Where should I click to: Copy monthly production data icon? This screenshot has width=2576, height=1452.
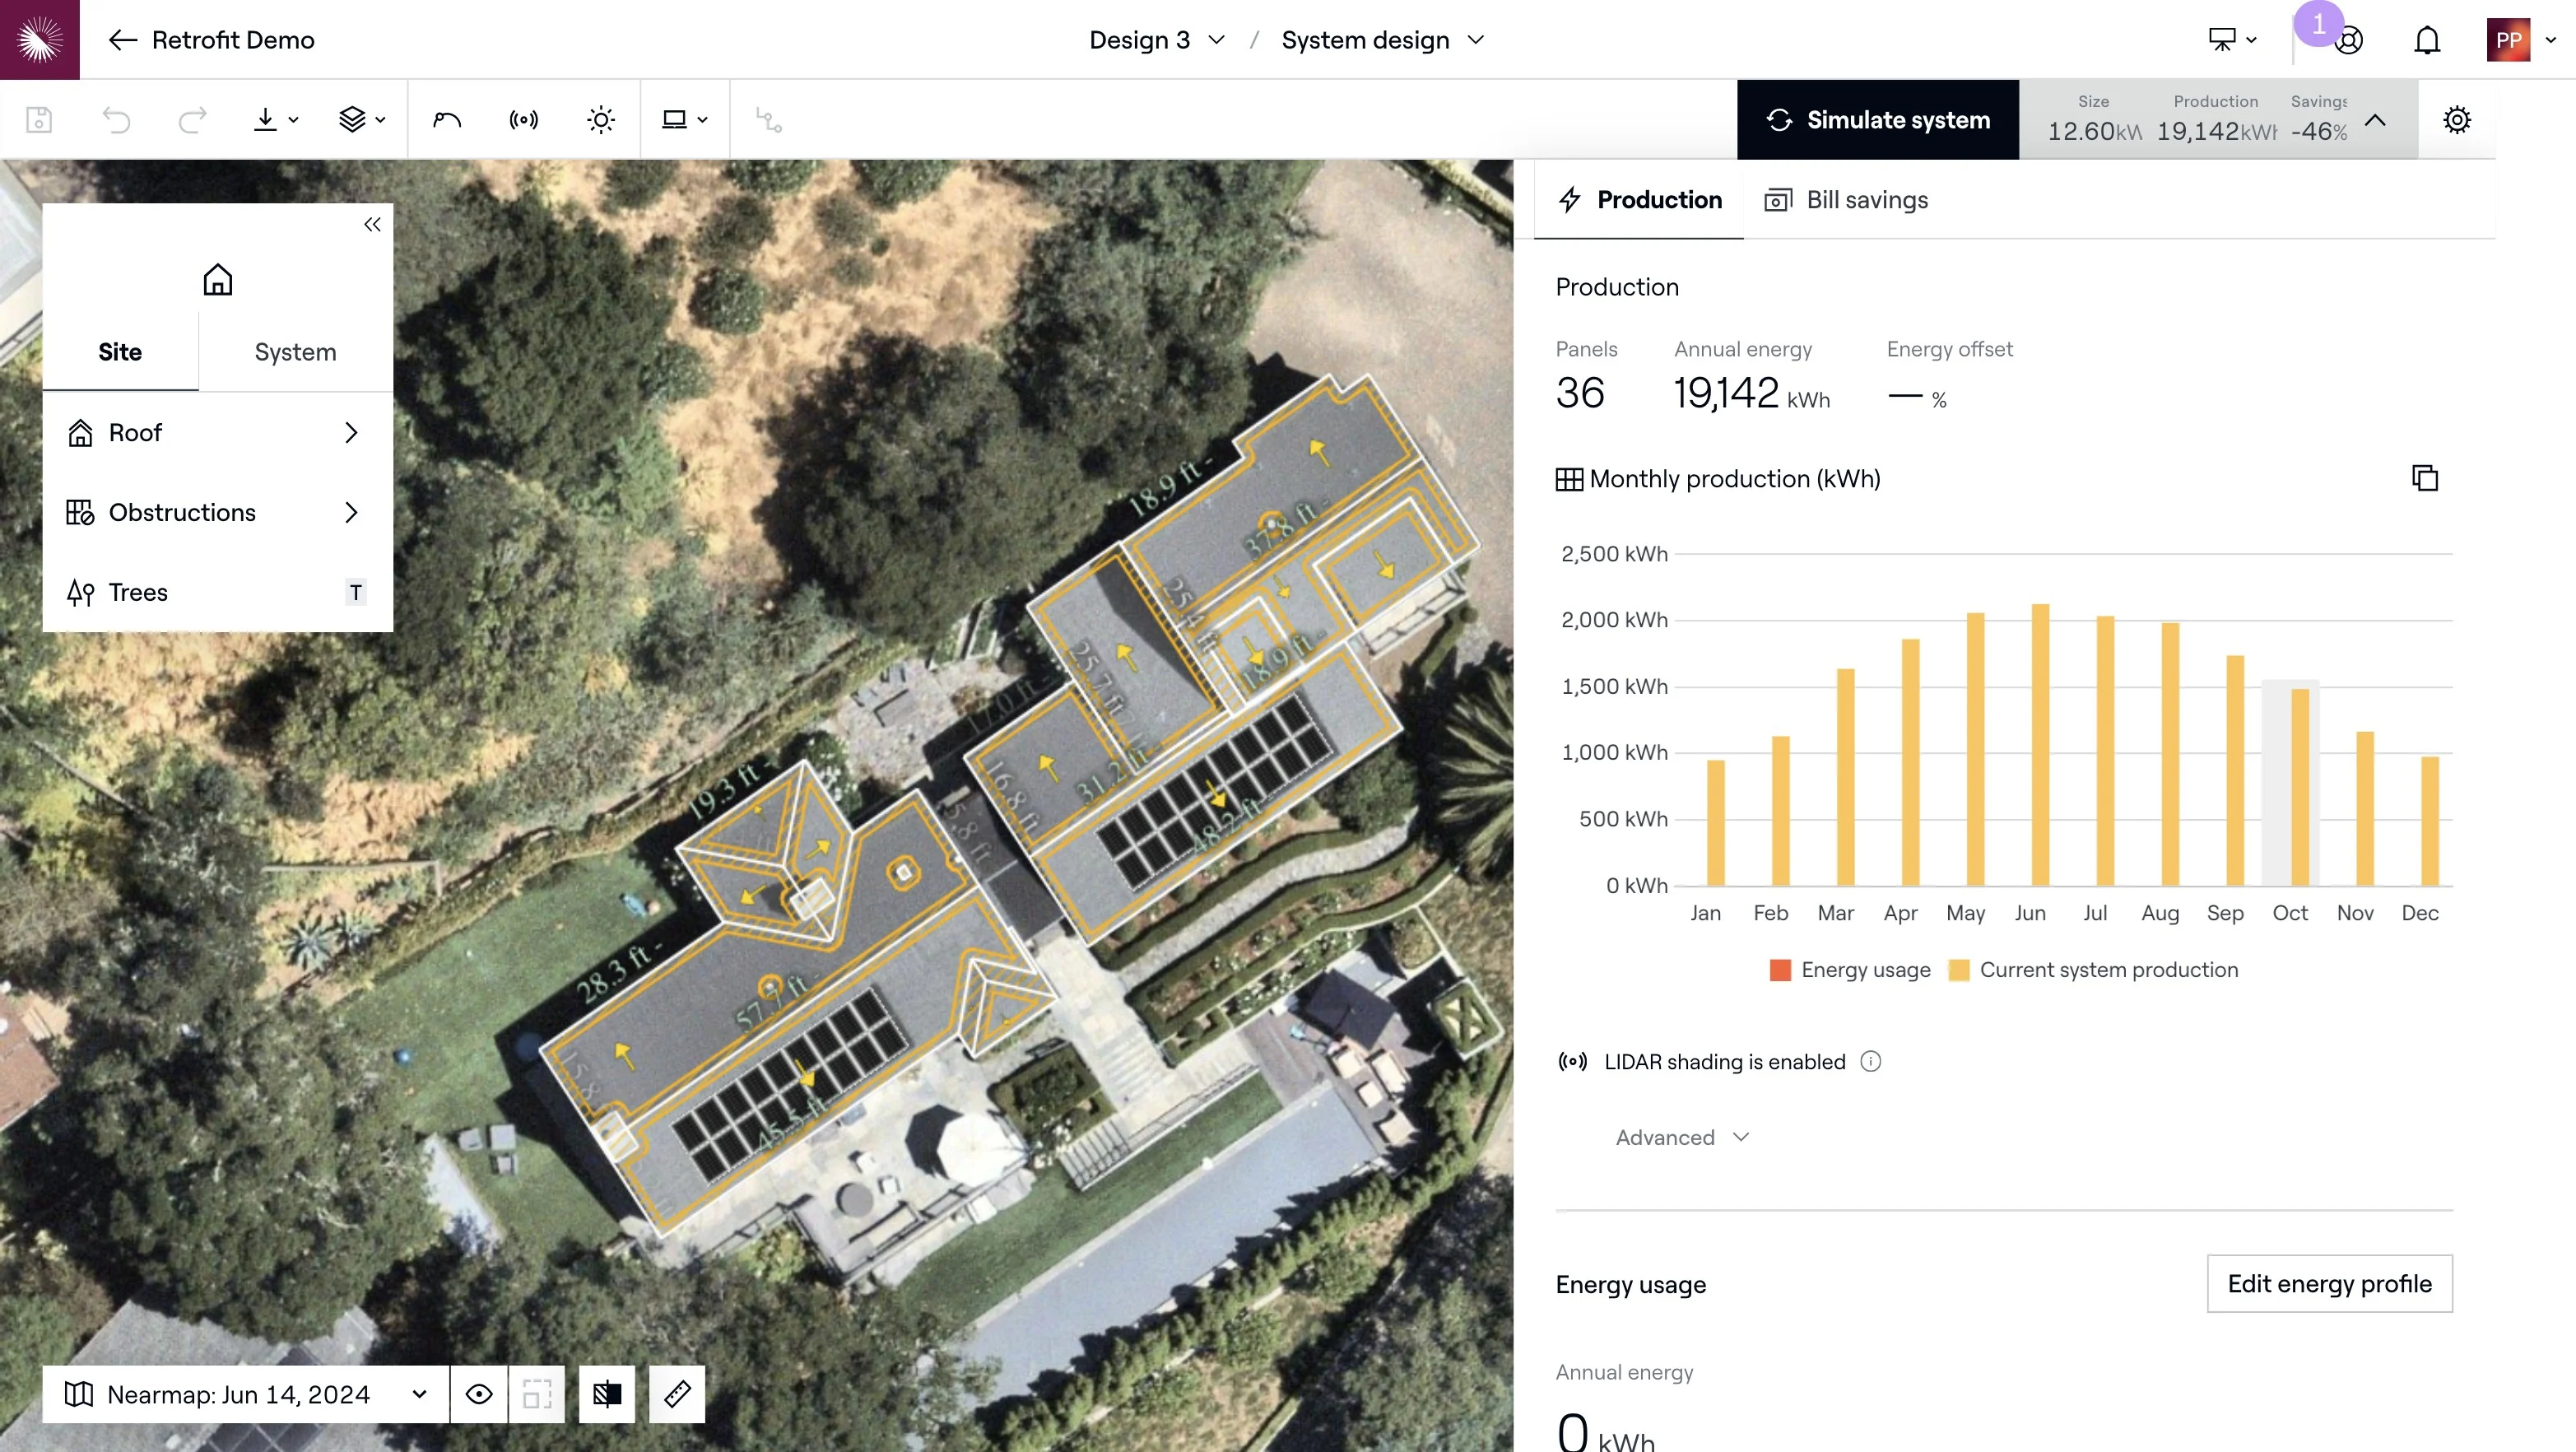2425,478
